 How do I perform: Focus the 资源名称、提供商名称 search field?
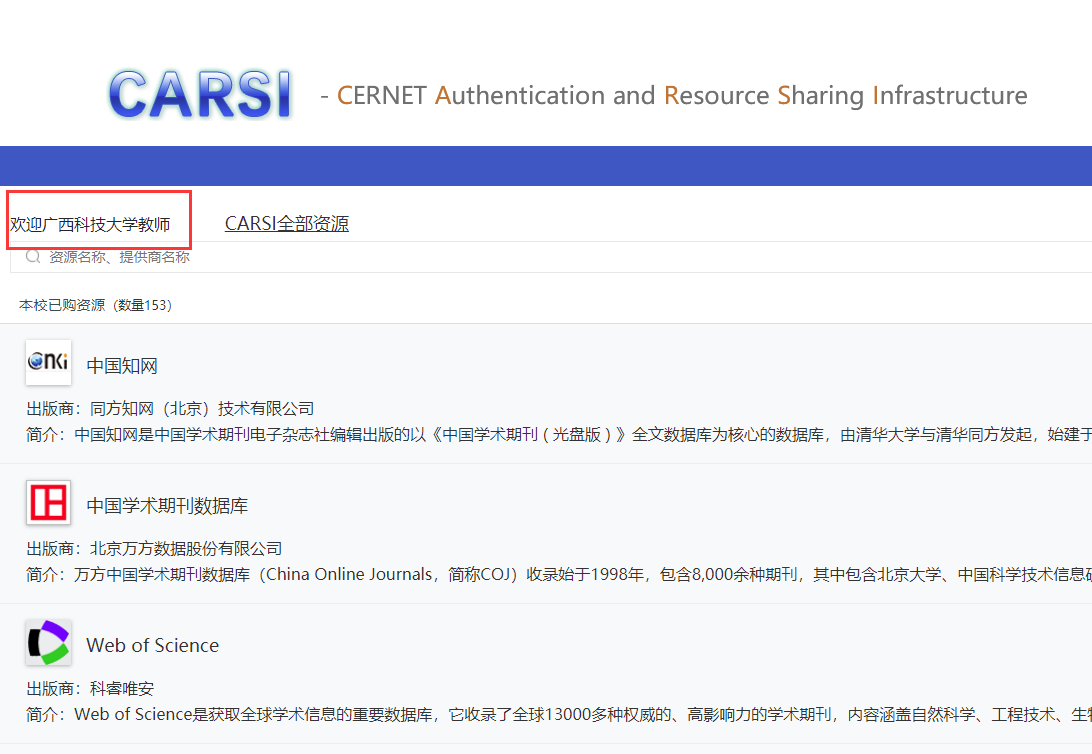coord(551,257)
